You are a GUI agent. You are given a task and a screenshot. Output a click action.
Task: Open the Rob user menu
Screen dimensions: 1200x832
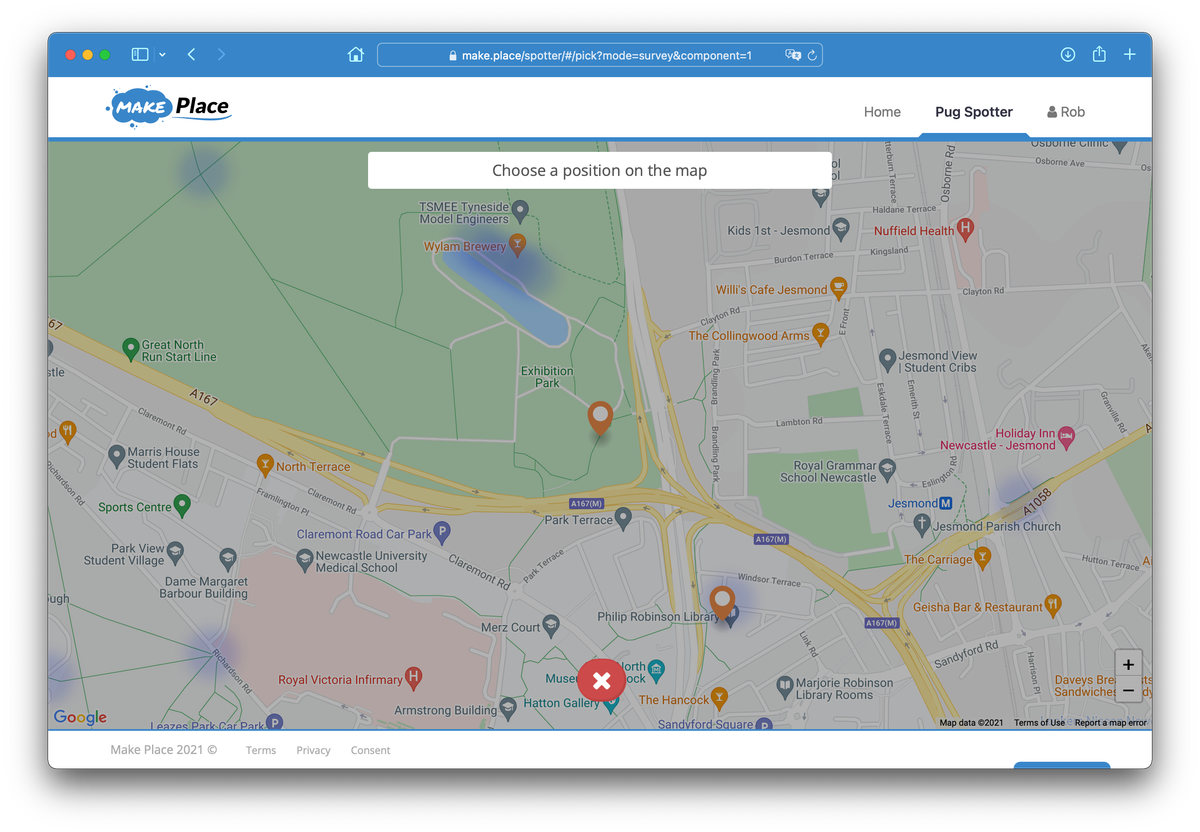click(x=1066, y=112)
